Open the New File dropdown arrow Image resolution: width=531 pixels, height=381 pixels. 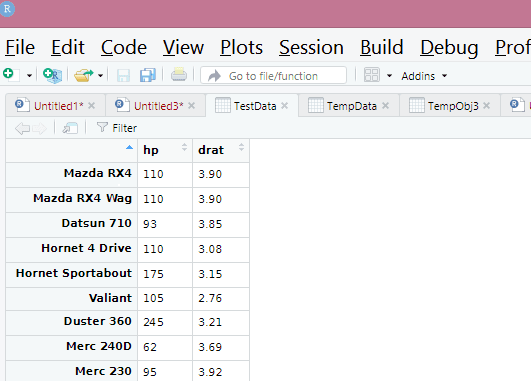(x=29, y=76)
